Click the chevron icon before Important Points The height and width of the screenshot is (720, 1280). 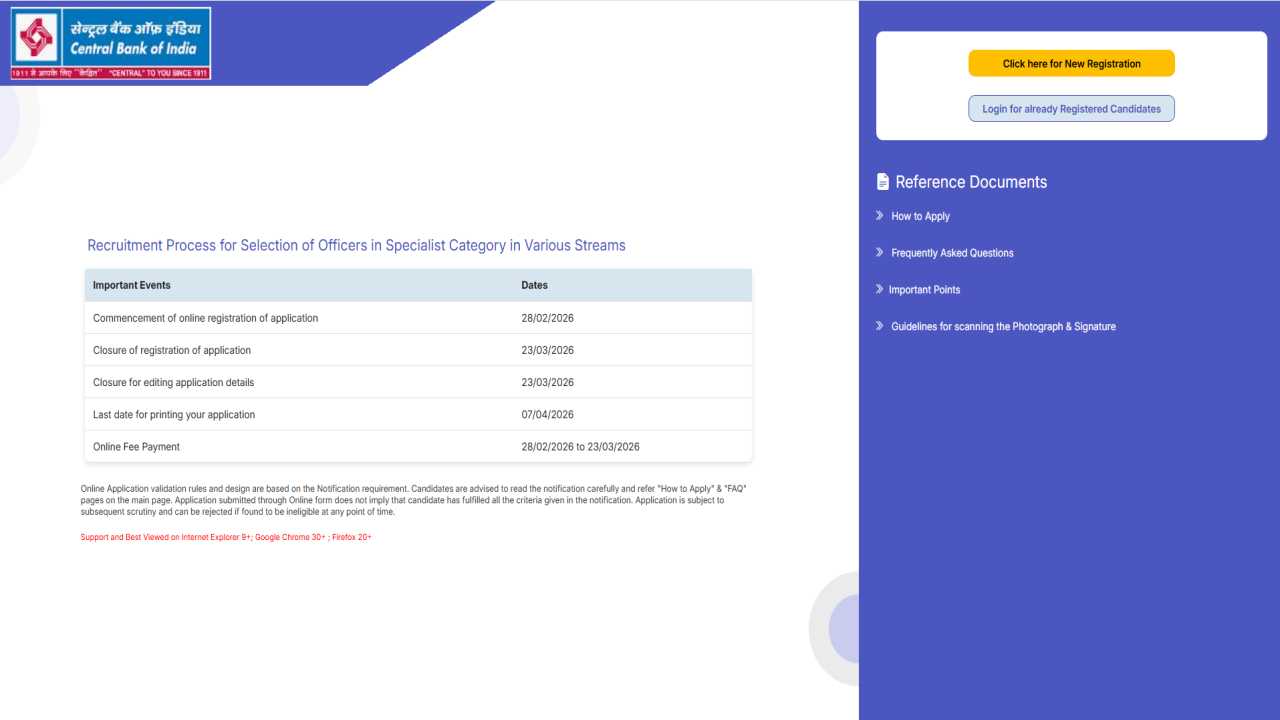click(x=879, y=289)
